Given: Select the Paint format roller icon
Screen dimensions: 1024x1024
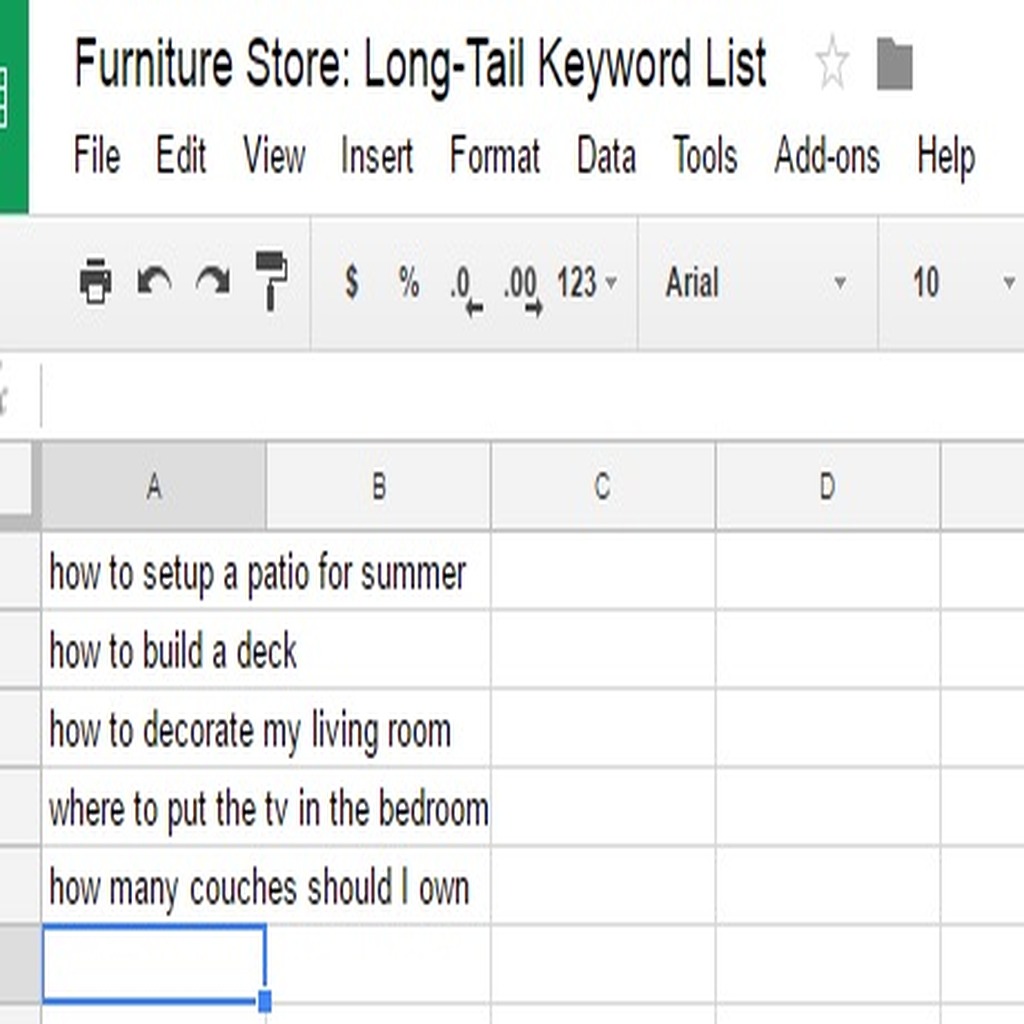Looking at the screenshot, I should click(271, 281).
